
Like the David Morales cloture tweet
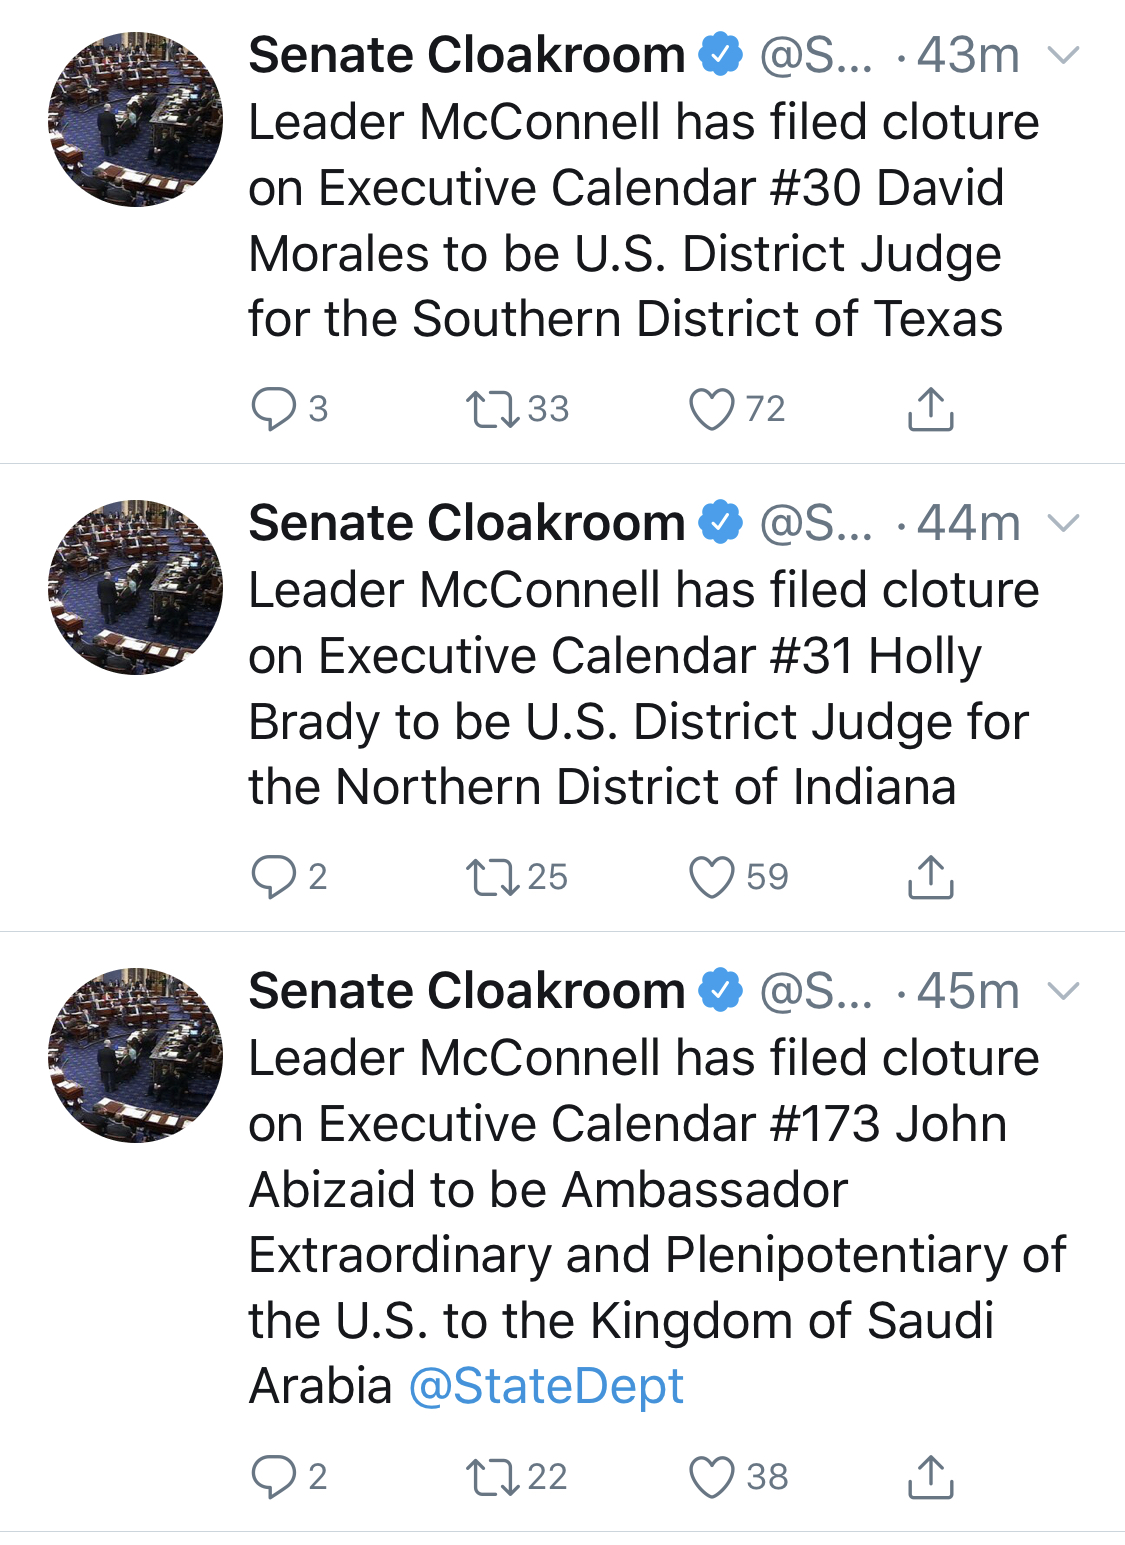tap(712, 409)
